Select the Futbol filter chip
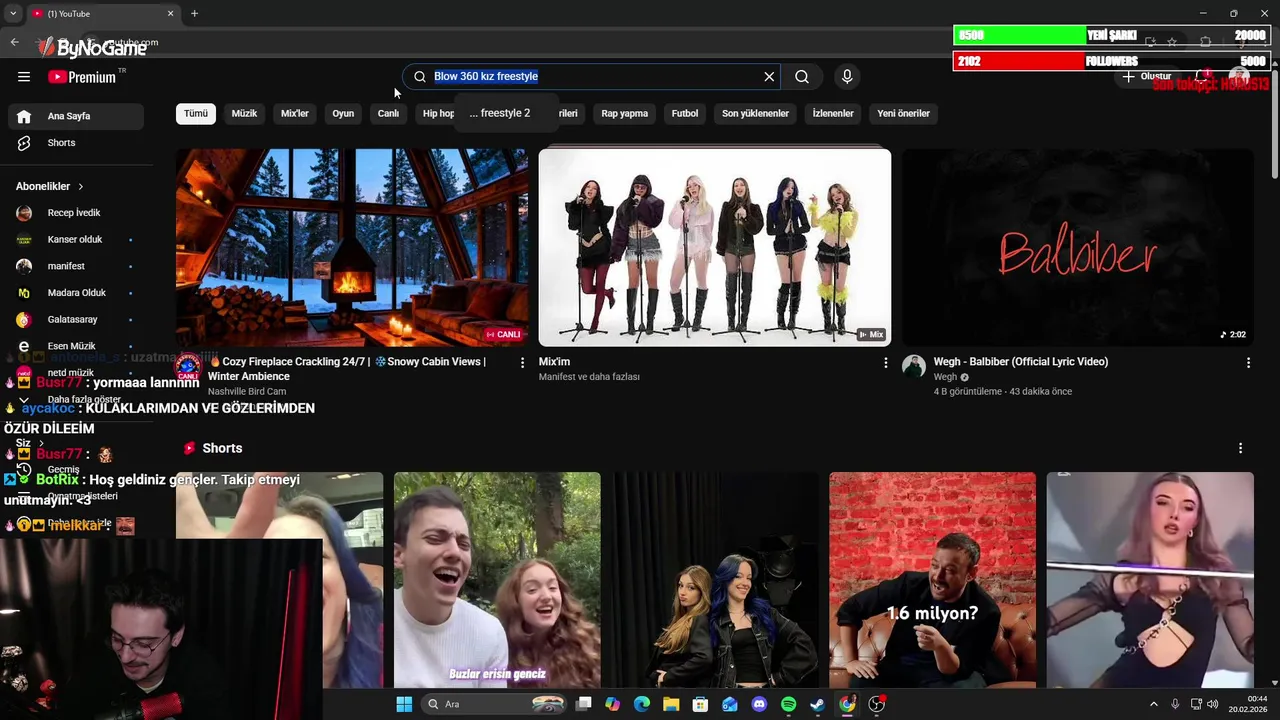The height and width of the screenshot is (720, 1280). tap(685, 114)
